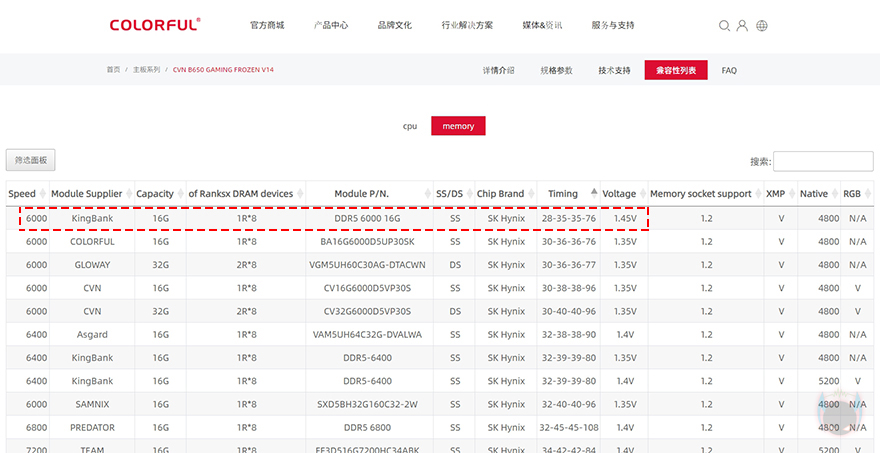Click timing value 30-36-36-77
Screen dimensions: 880x453
point(569,264)
